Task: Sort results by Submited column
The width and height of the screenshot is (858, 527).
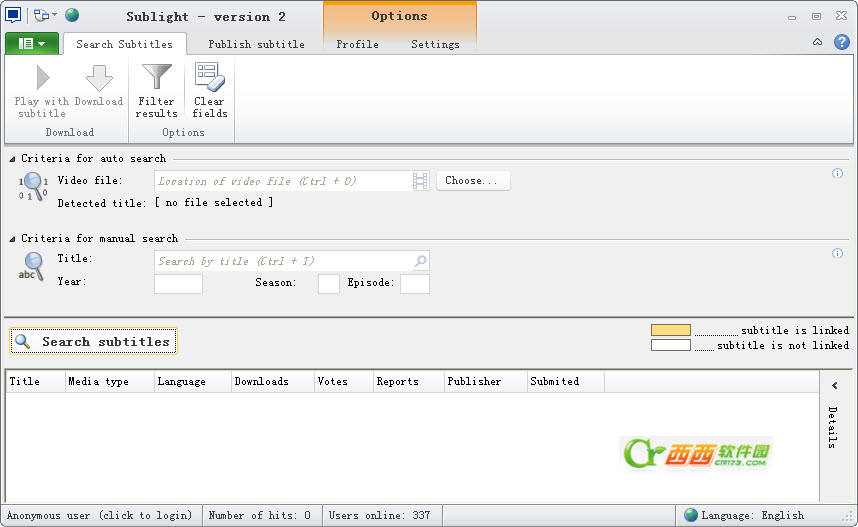Action: point(566,381)
